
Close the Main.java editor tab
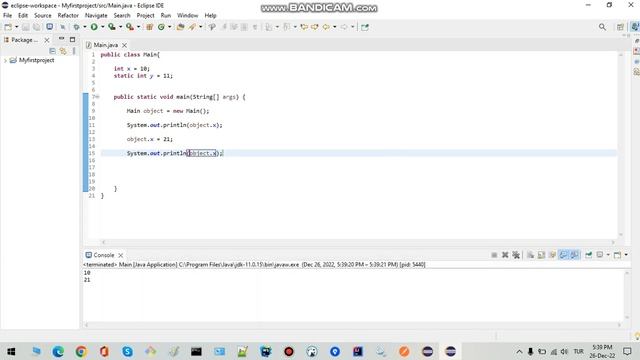[124, 45]
